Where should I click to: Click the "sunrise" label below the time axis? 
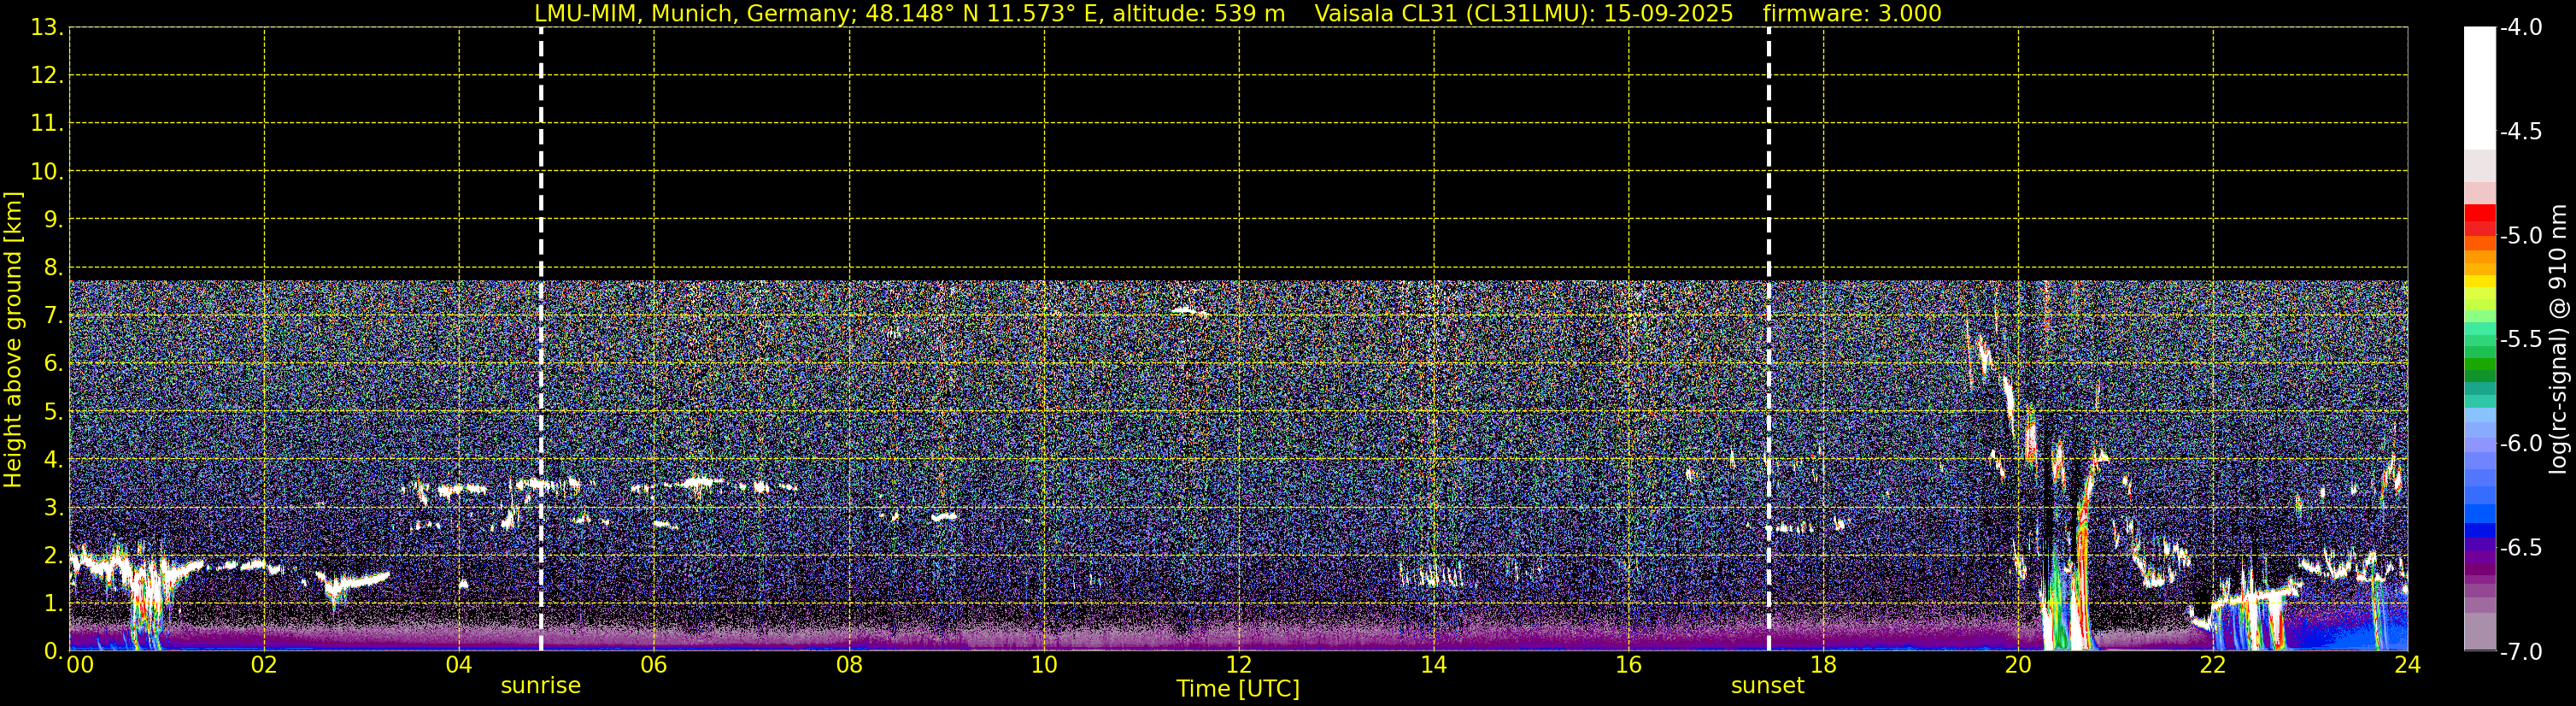[540, 686]
